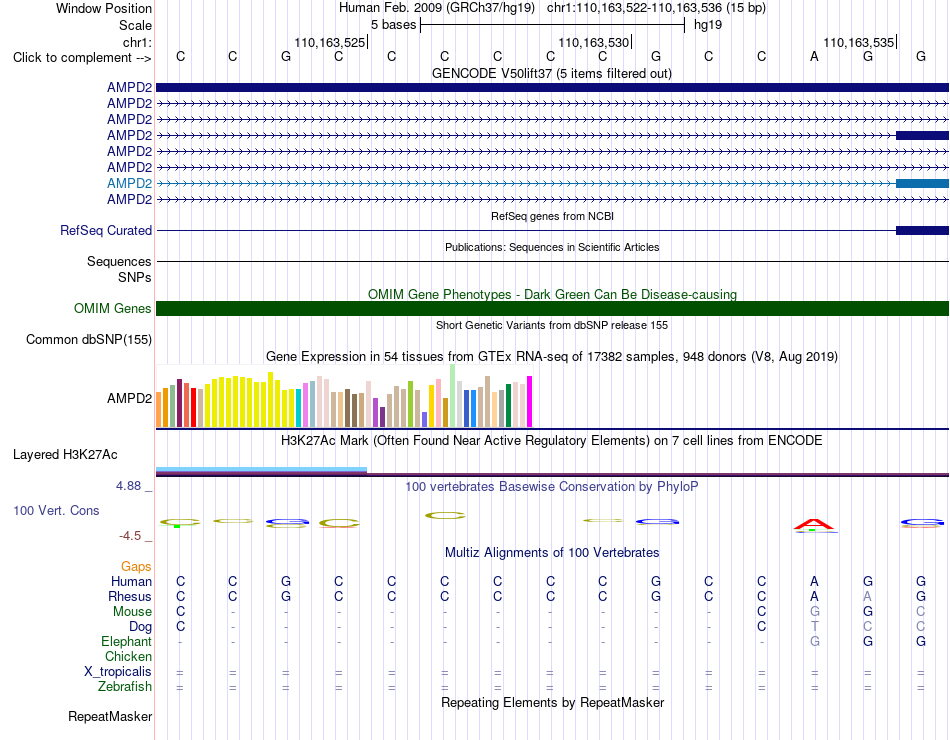Click the Zebrafish species label

coord(125,687)
